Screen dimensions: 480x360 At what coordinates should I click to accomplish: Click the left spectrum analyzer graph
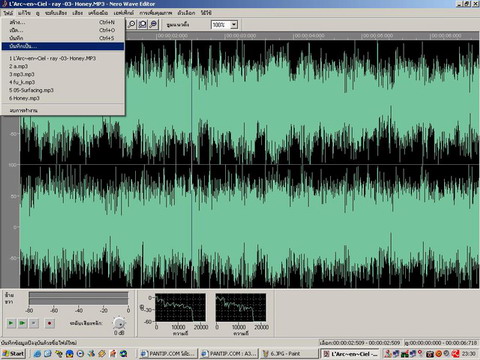[180, 307]
